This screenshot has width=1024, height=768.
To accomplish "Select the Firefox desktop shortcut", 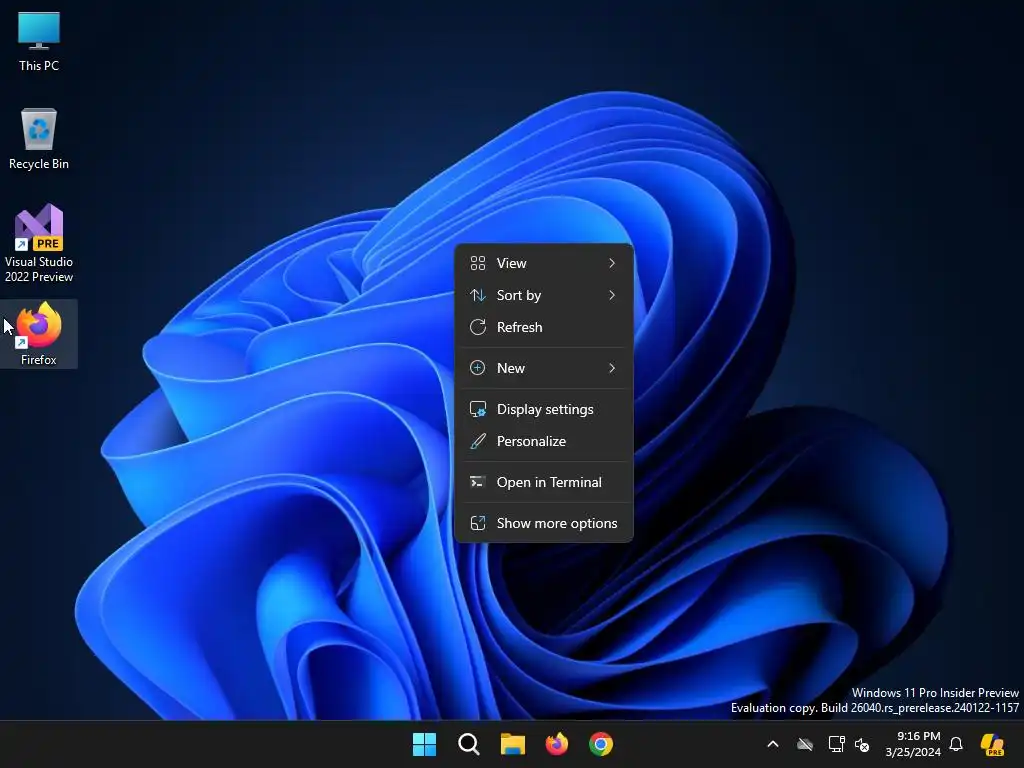I will click(39, 334).
